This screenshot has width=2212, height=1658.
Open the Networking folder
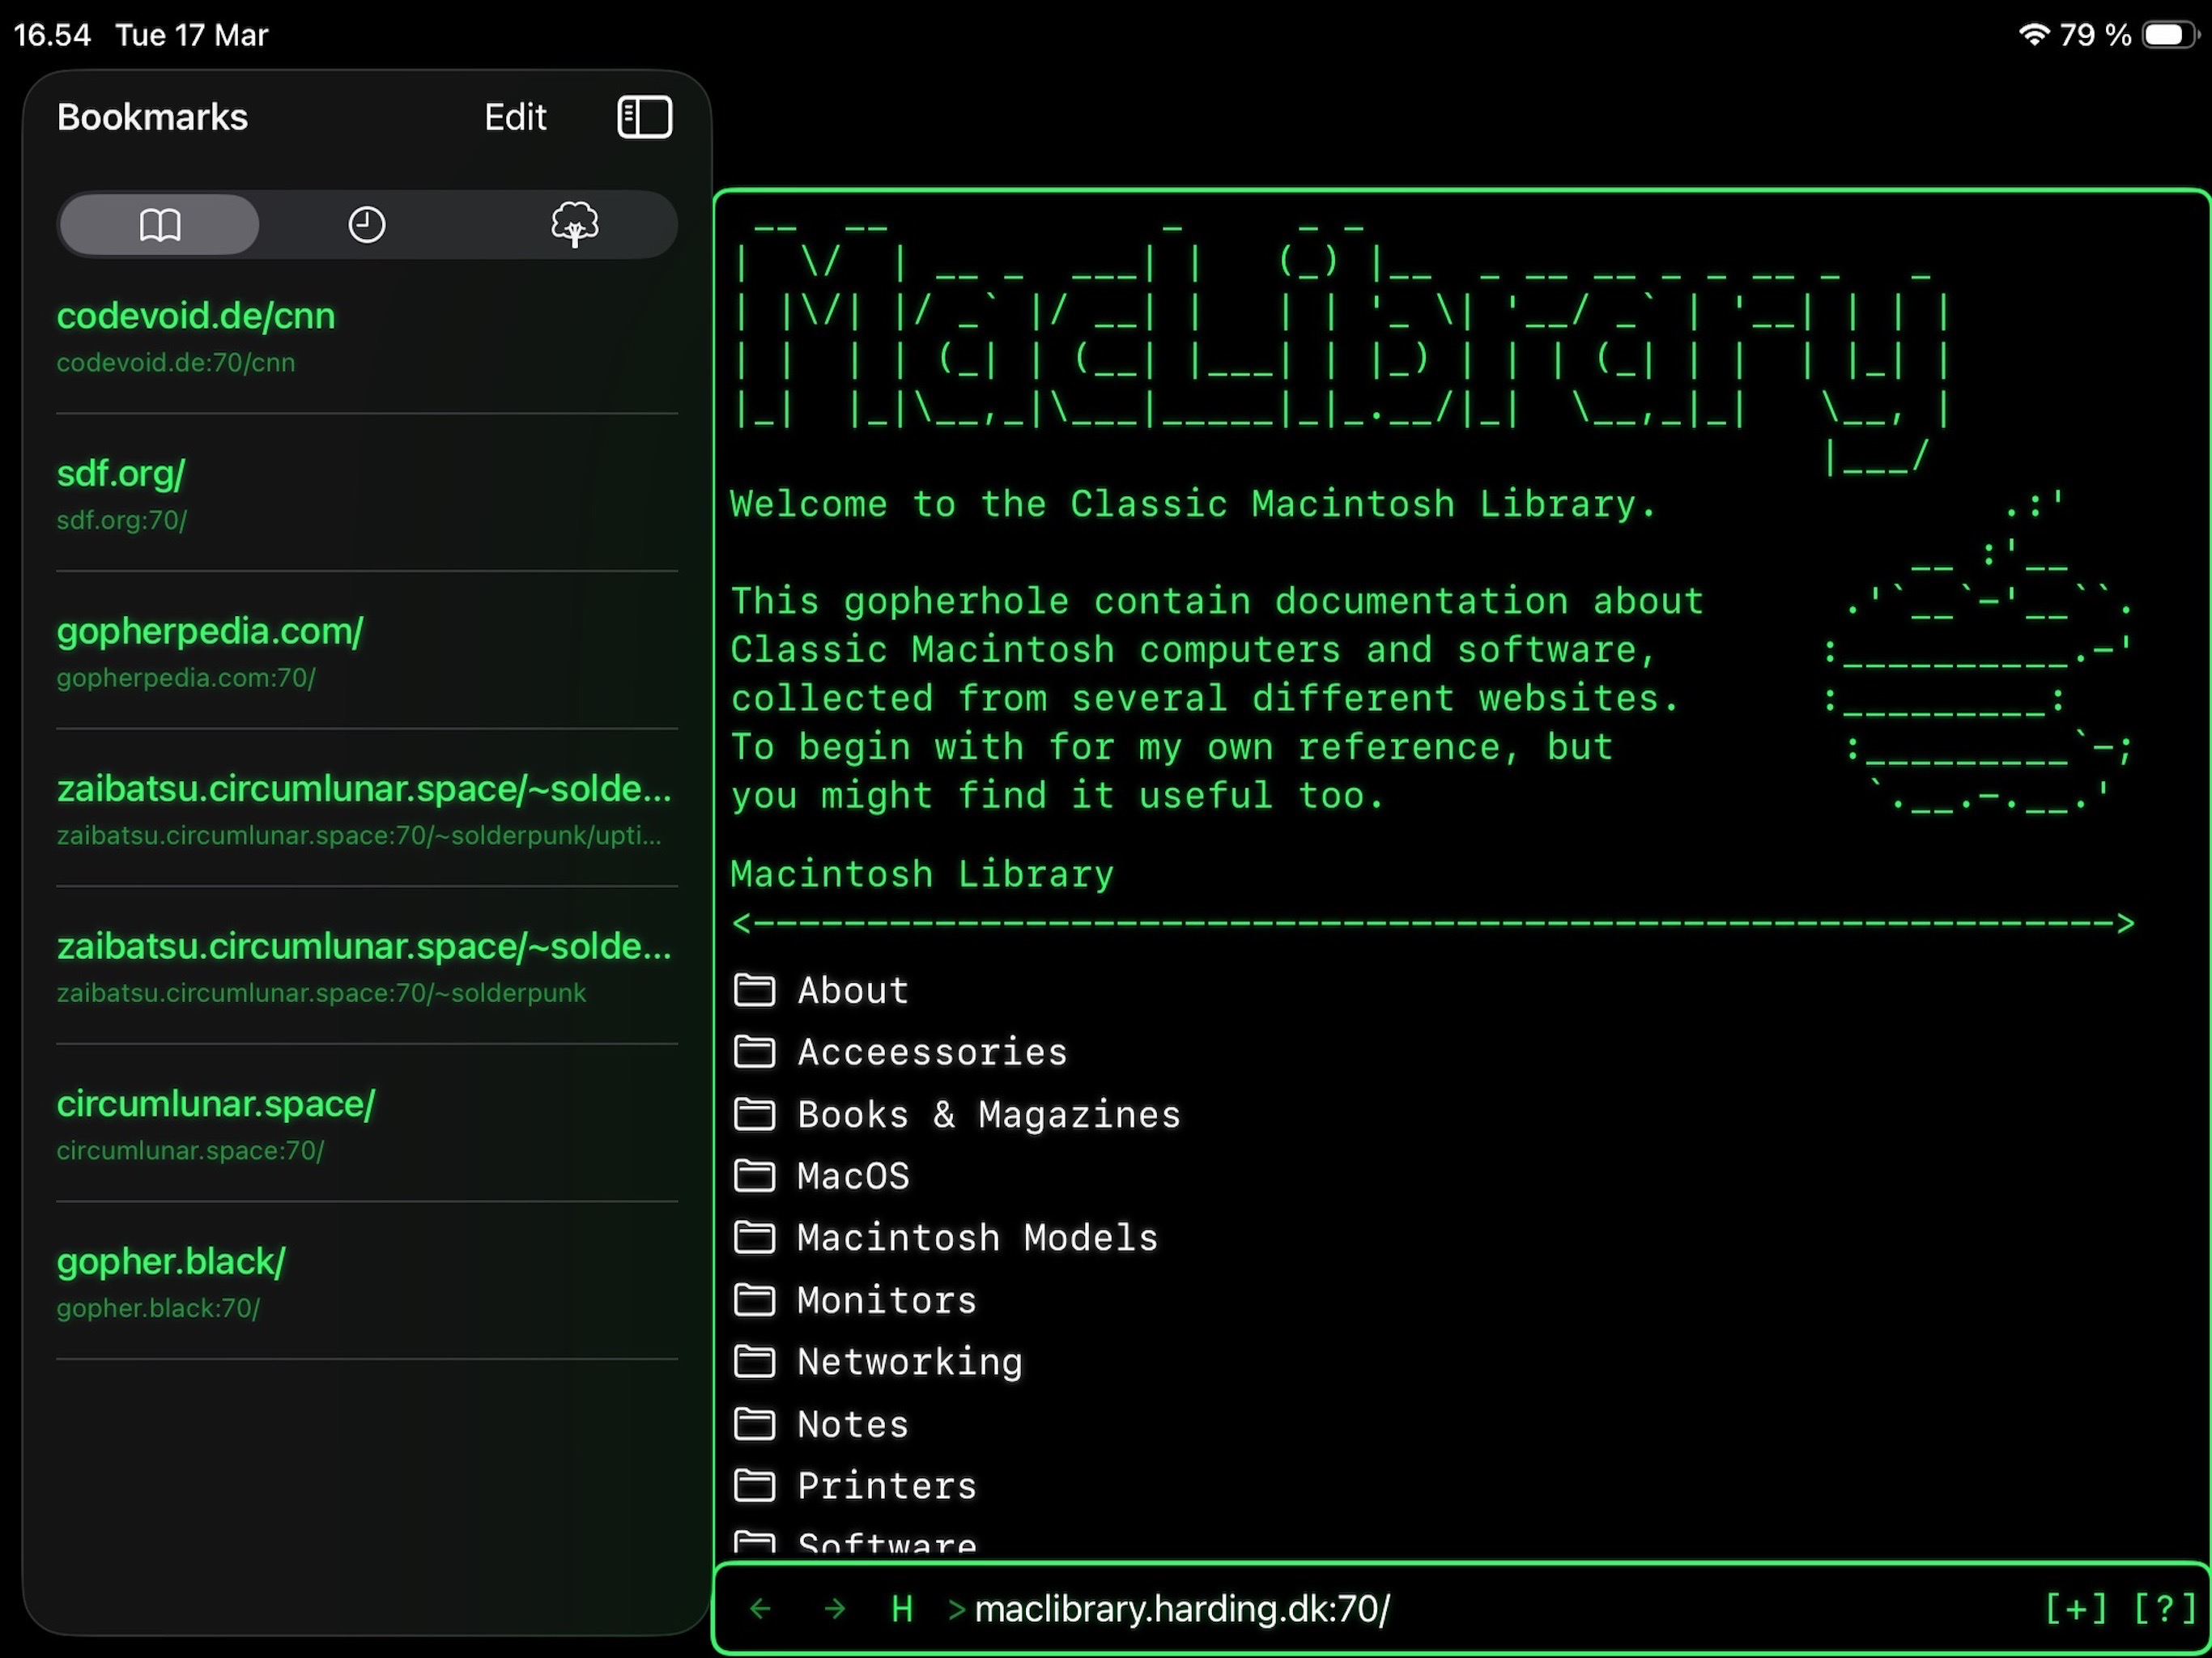(878, 1362)
